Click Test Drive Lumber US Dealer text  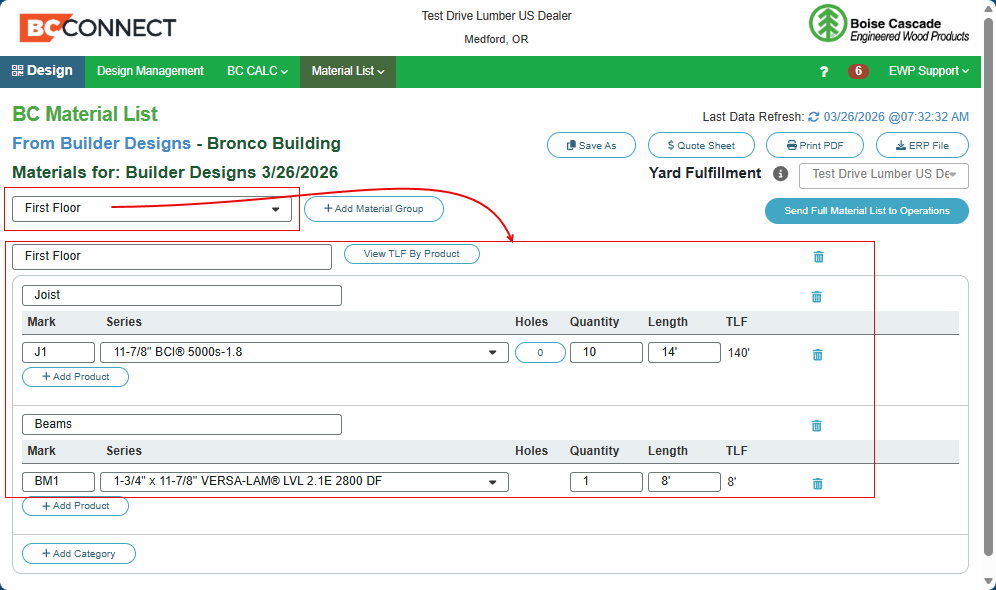pyautogui.click(x=497, y=16)
